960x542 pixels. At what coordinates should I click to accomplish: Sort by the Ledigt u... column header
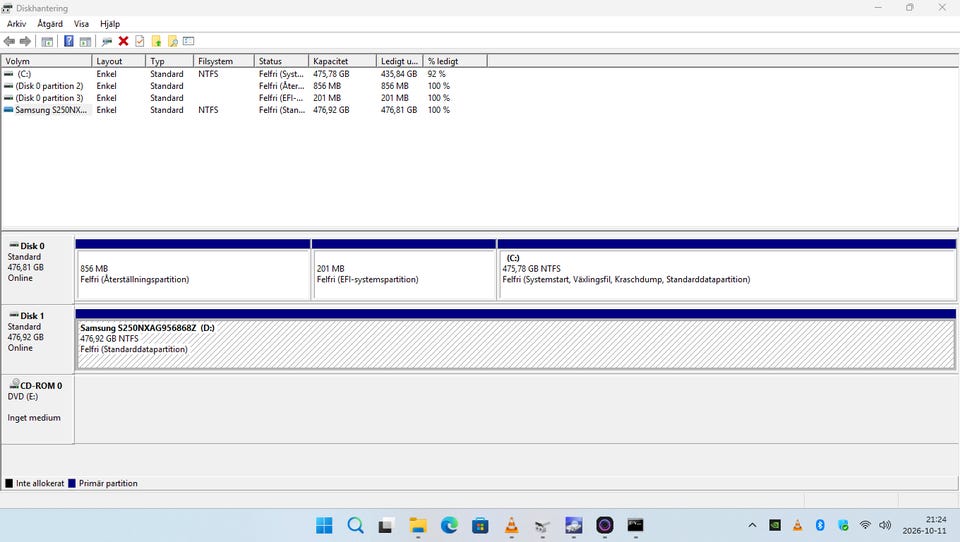click(400, 61)
